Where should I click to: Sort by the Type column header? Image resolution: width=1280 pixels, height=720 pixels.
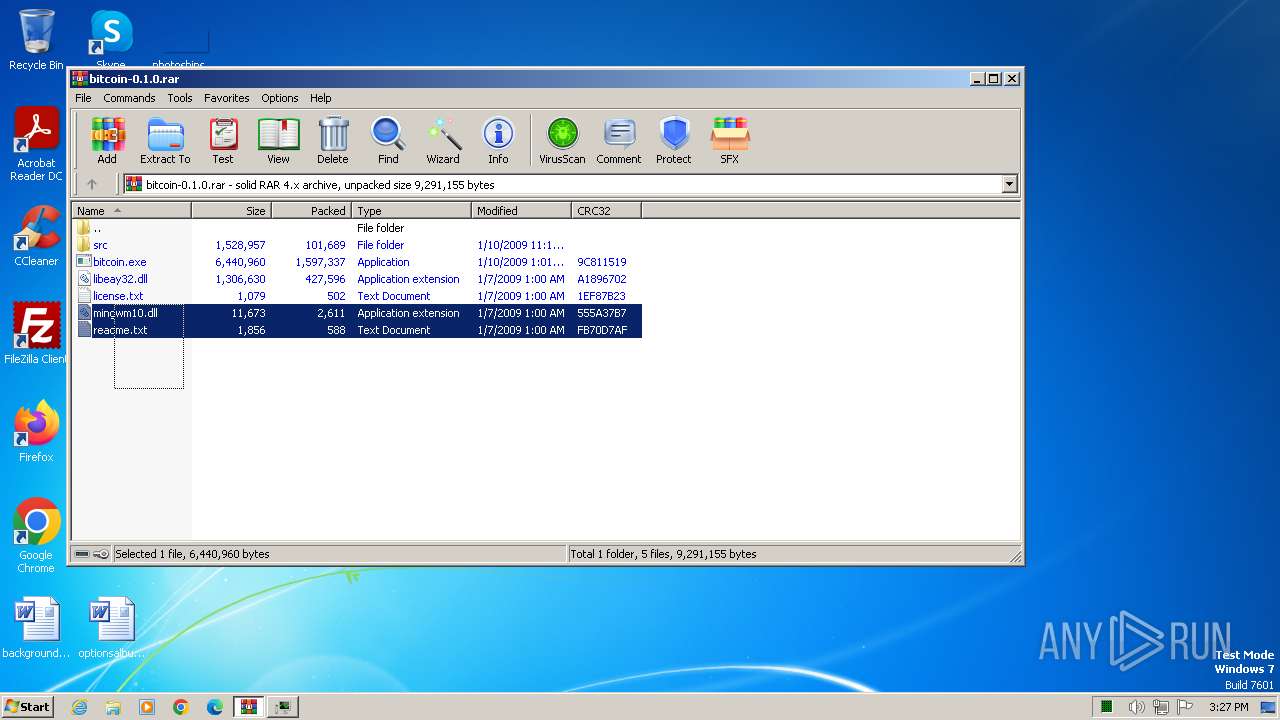pyautogui.click(x=412, y=211)
